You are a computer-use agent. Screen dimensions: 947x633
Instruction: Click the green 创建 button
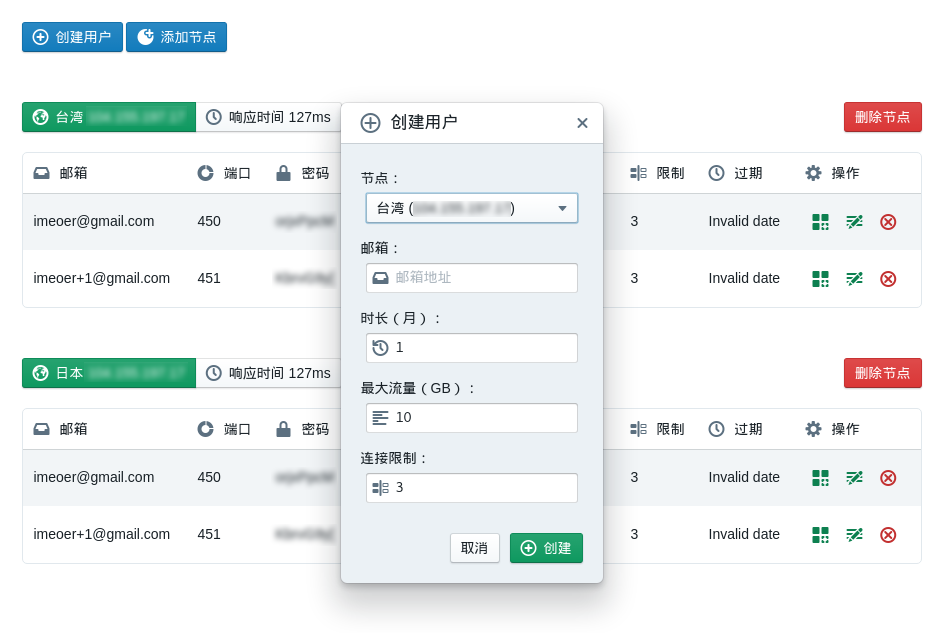(546, 548)
